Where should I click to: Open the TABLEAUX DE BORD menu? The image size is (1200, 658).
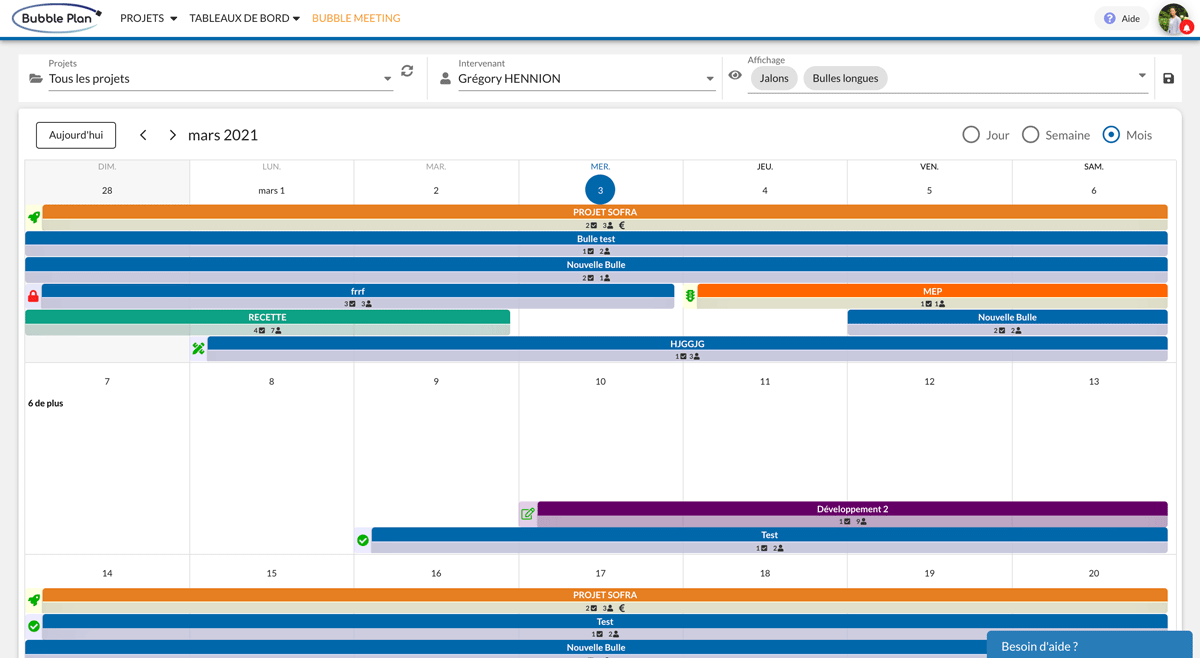tap(244, 18)
